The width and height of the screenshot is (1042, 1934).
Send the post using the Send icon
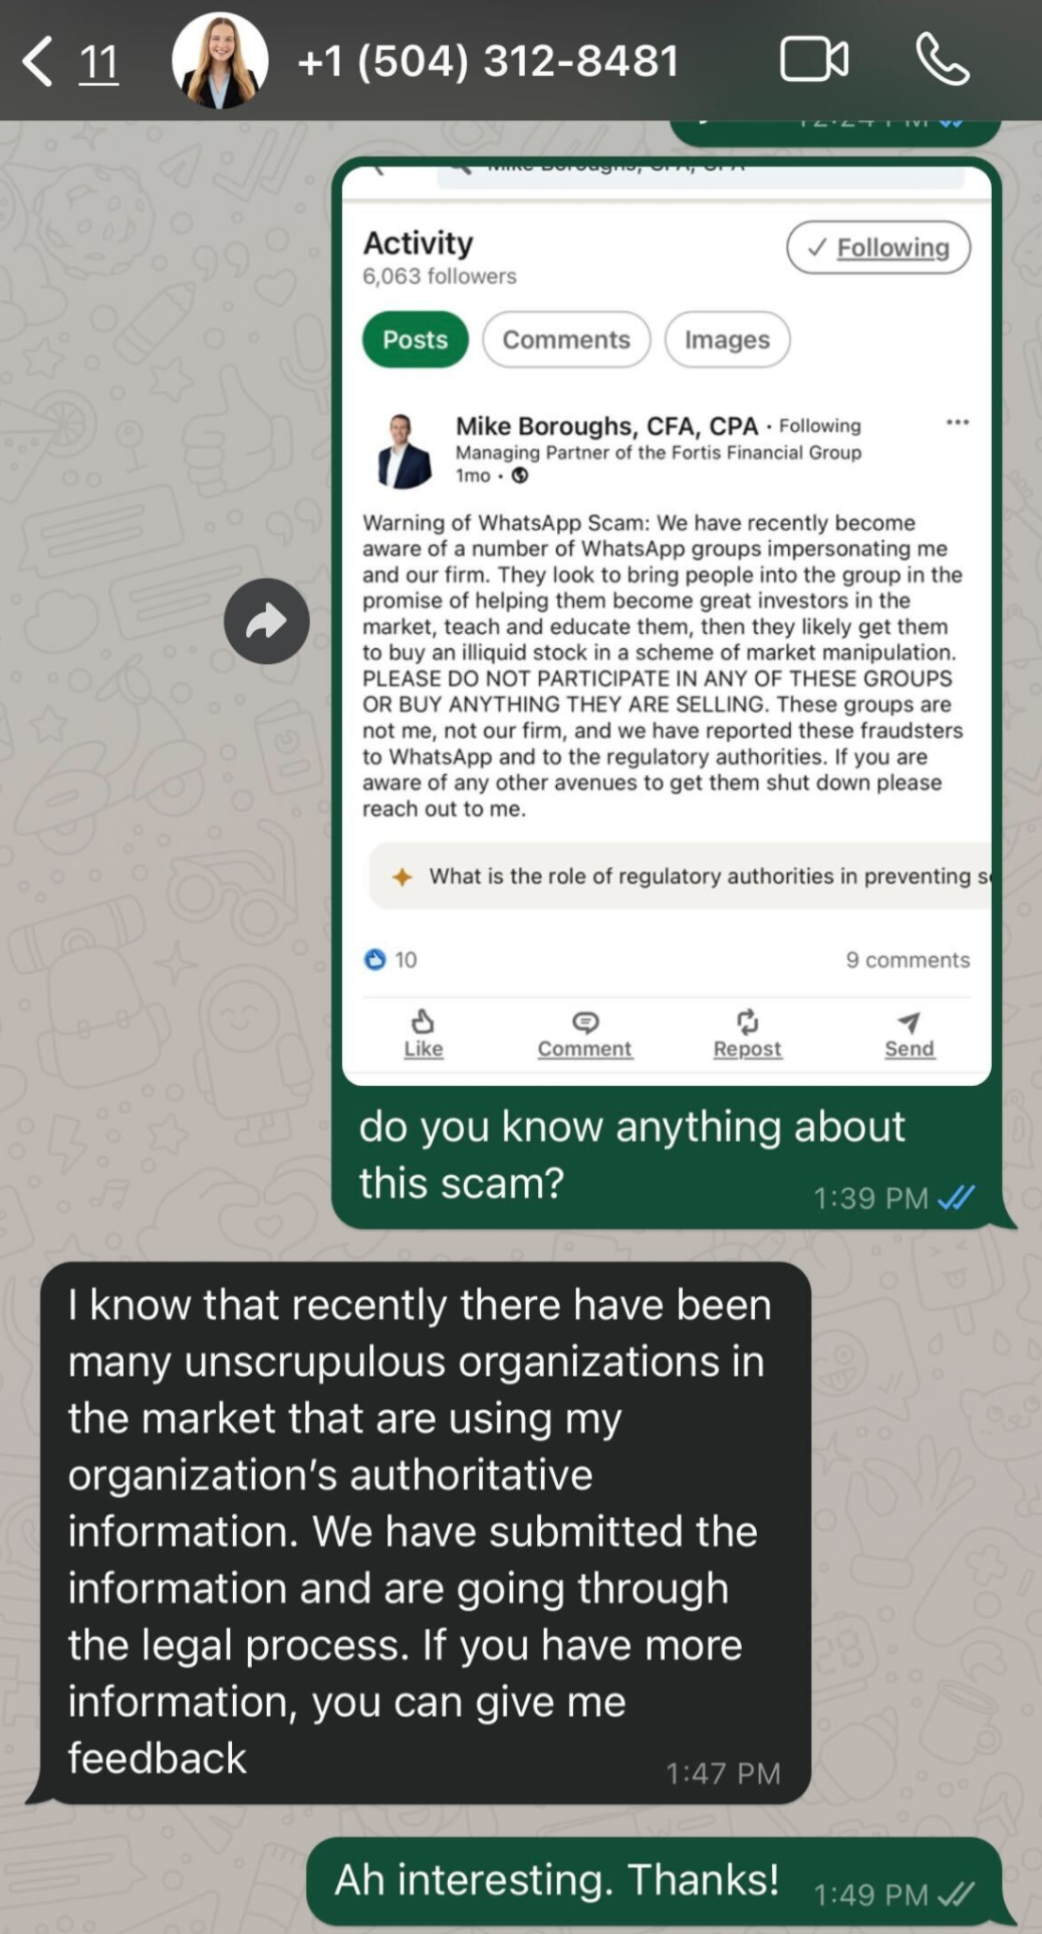[x=909, y=1034]
